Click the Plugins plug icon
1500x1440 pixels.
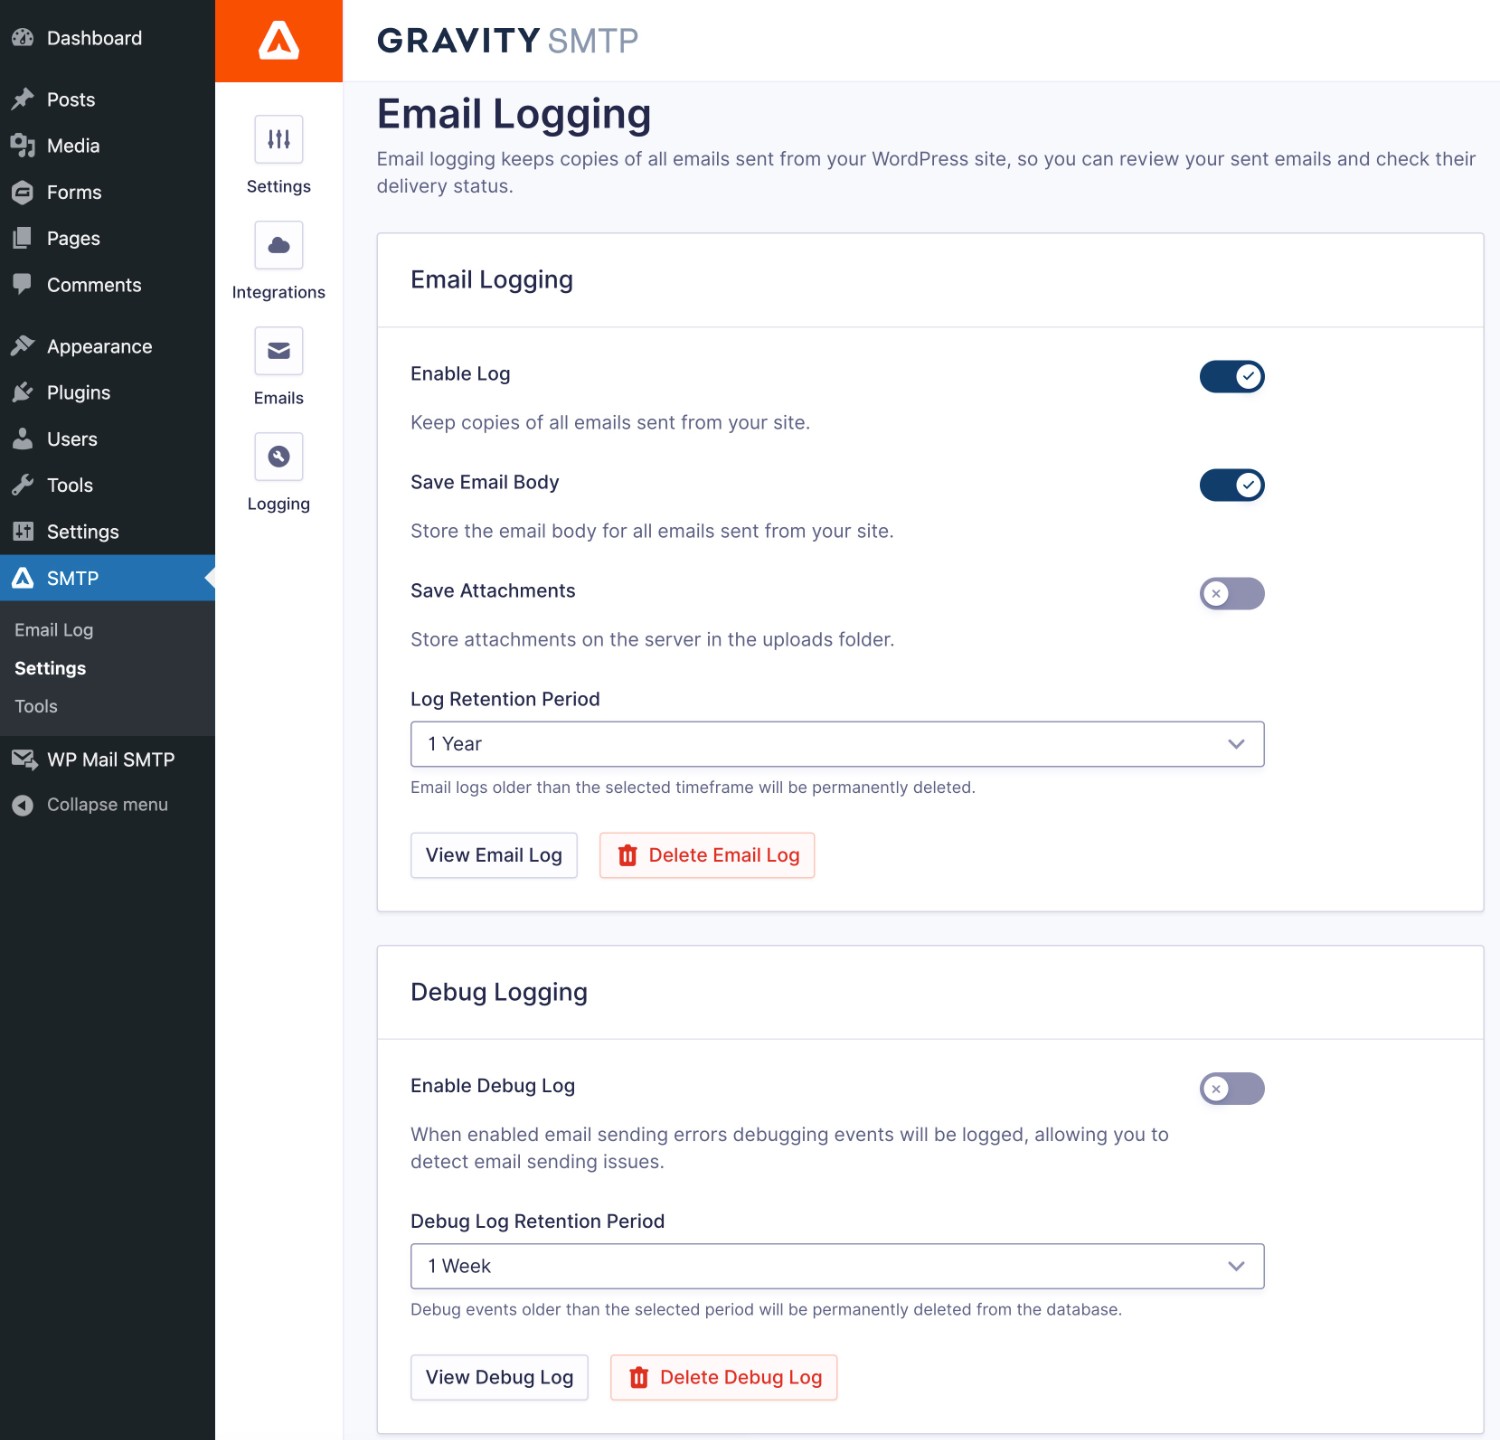pos(23,392)
